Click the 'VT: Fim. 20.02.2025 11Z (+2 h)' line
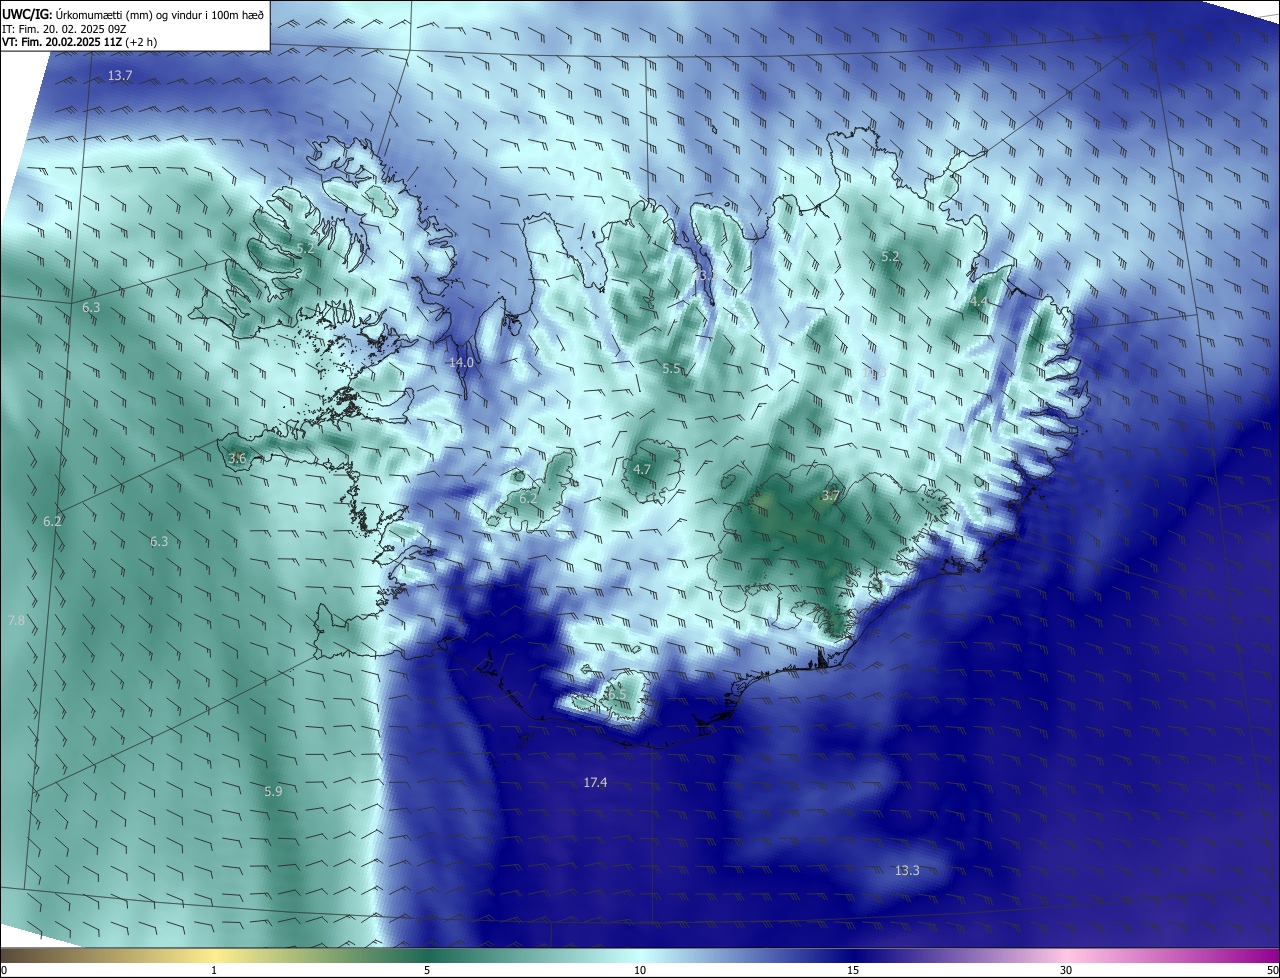 click(x=79, y=42)
